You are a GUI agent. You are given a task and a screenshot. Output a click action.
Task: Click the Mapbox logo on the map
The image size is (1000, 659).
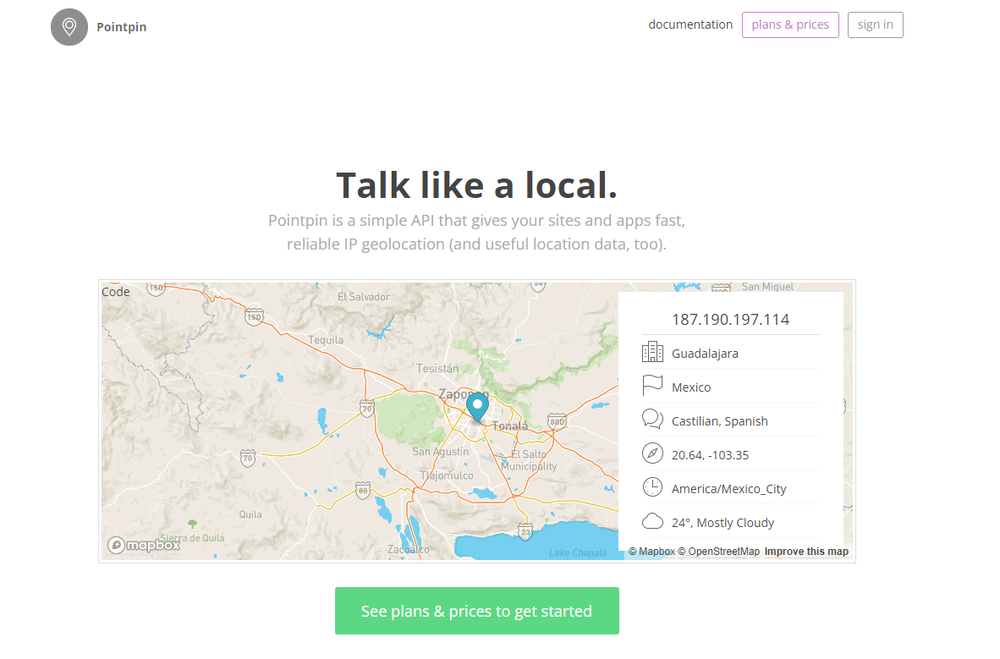(x=143, y=545)
